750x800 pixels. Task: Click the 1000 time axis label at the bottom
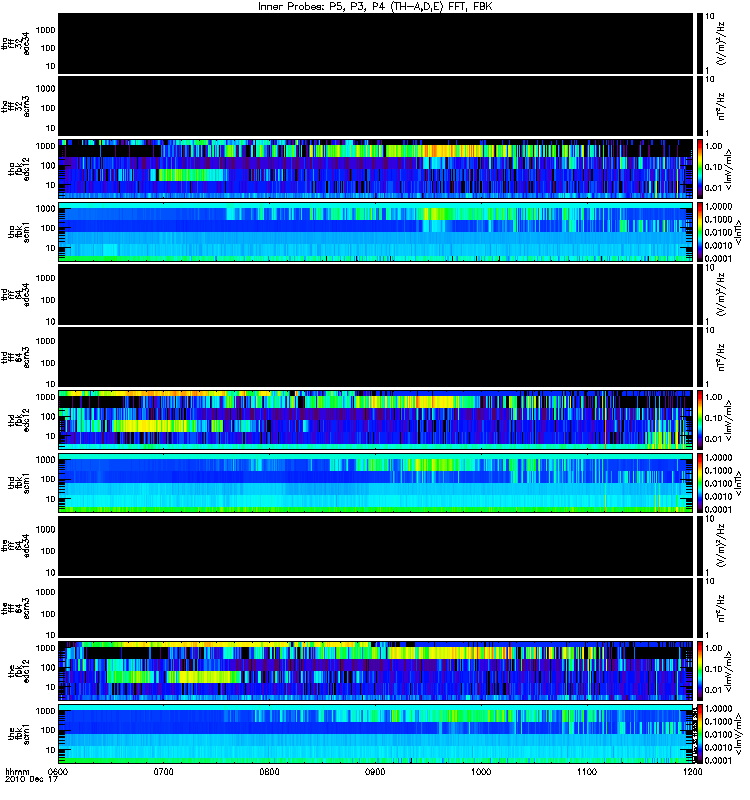(x=481, y=772)
